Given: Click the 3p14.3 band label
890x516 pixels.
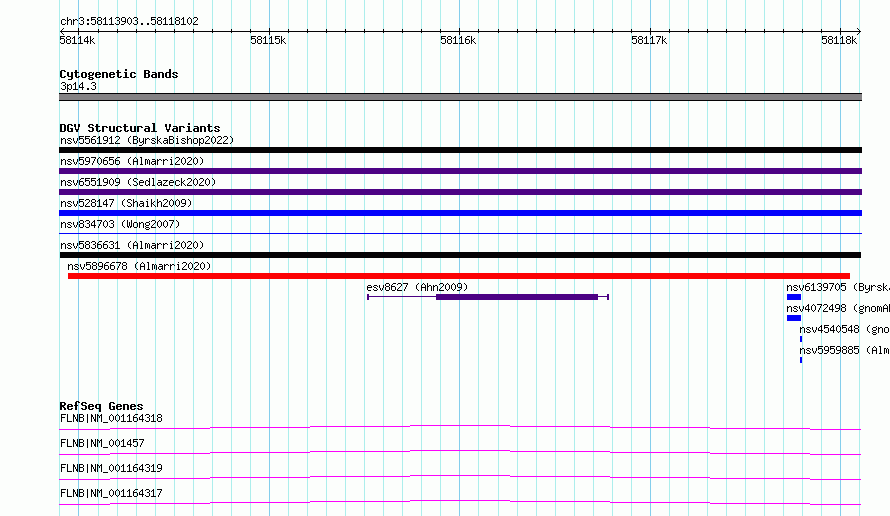Looking at the screenshot, I should [x=78, y=86].
